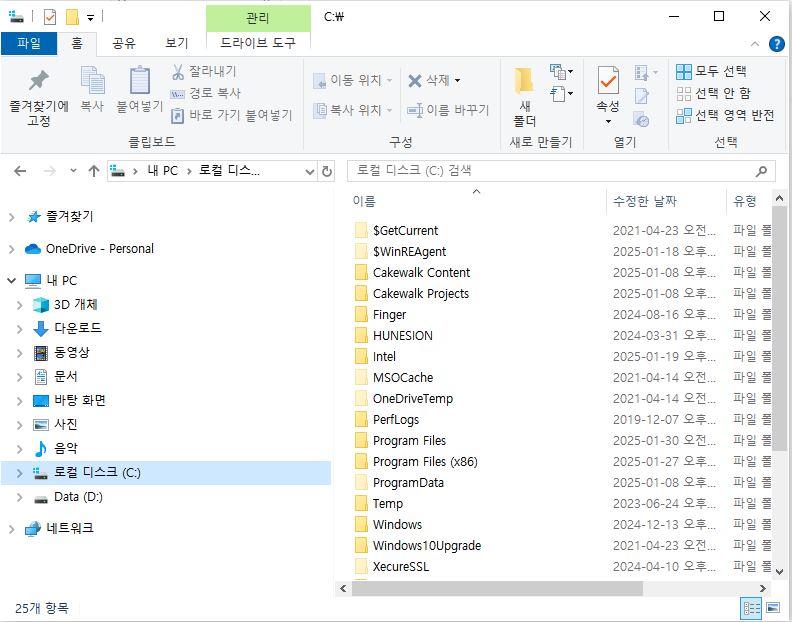Select 로컬 디스크 (C:) in tree
This screenshot has width=792, height=622.
[166, 473]
